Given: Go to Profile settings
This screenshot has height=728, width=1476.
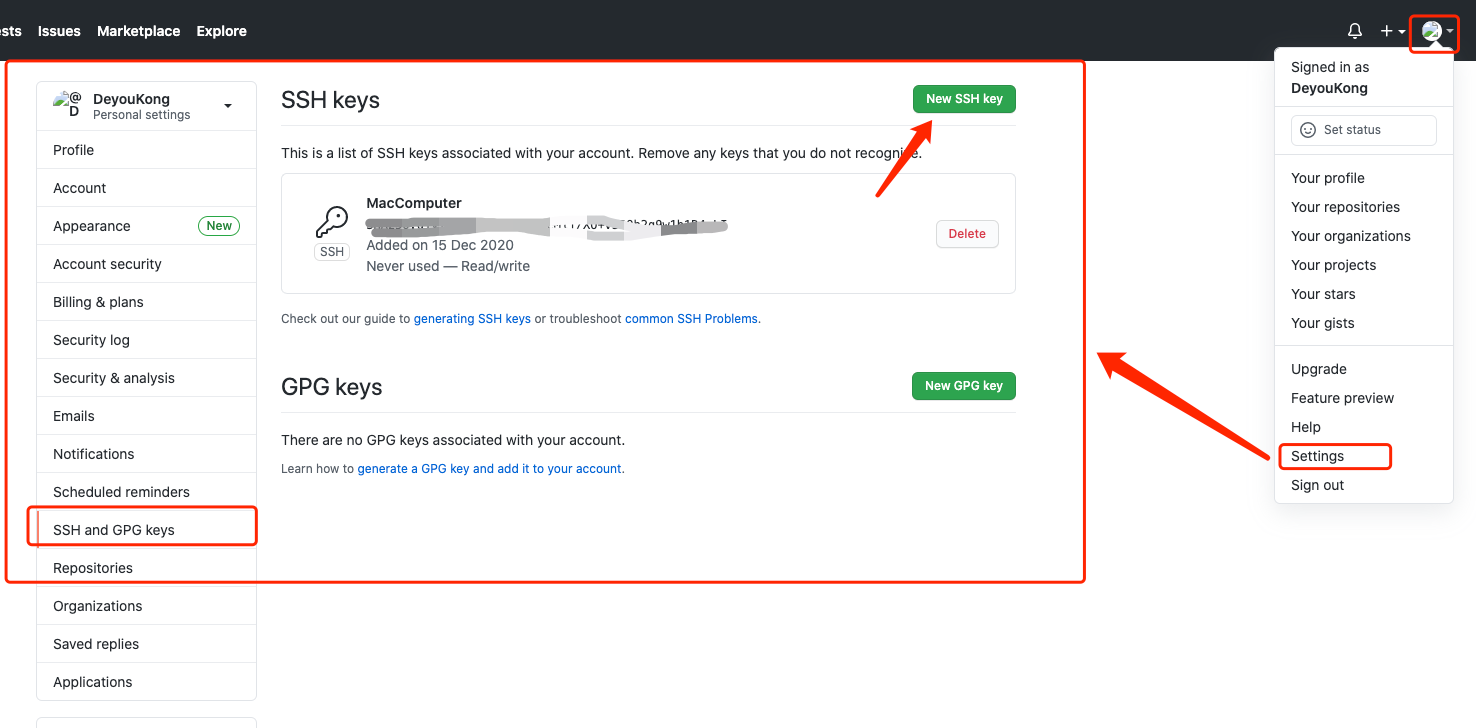Looking at the screenshot, I should coord(147,150).
